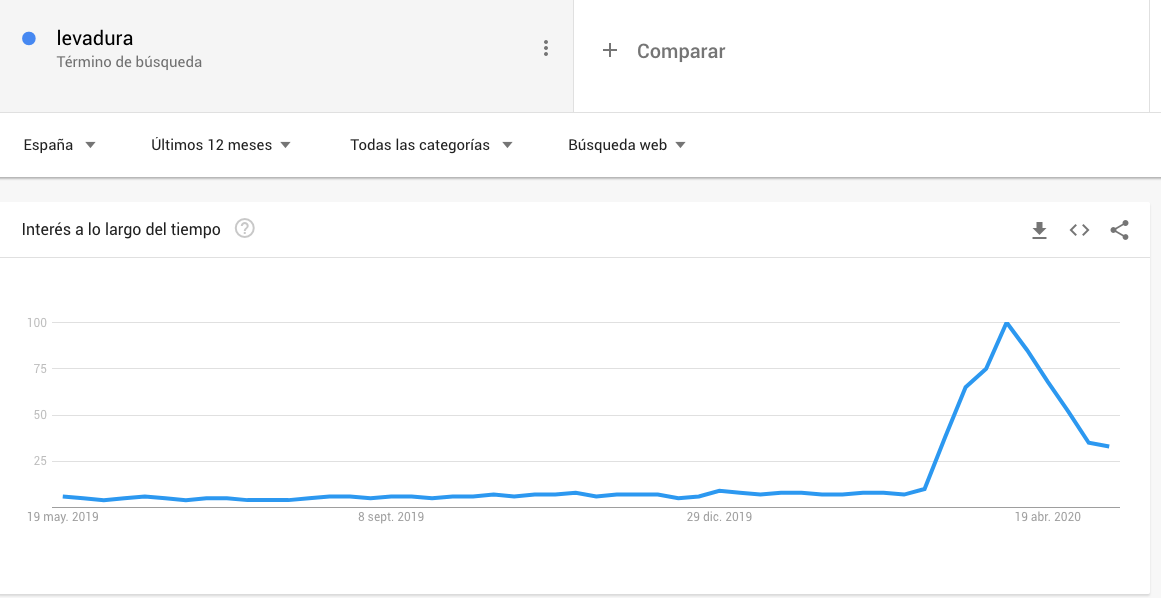
Task: Edit the levadura search term
Action: (x=95, y=39)
